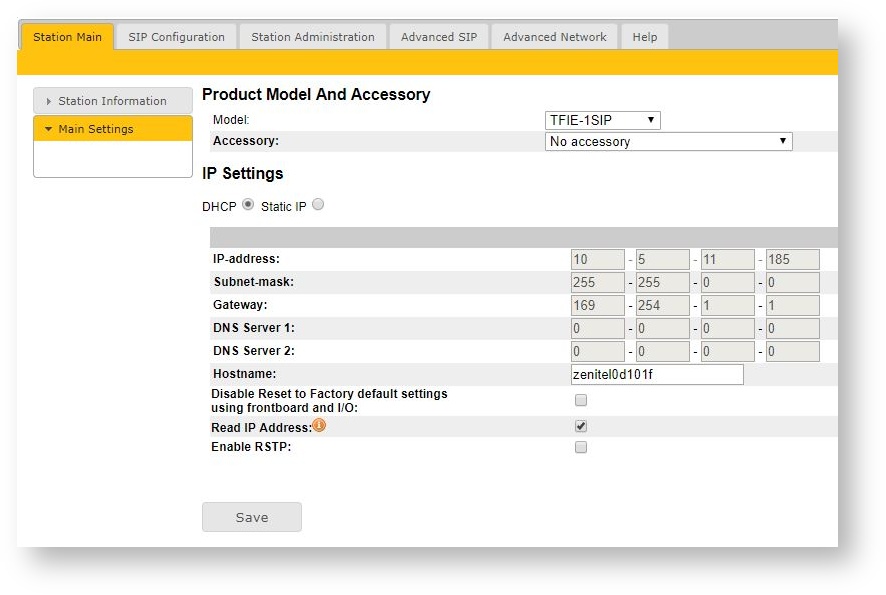Screen dimensions: 886x595
Task: Select the Station Main tab
Action: (67, 37)
